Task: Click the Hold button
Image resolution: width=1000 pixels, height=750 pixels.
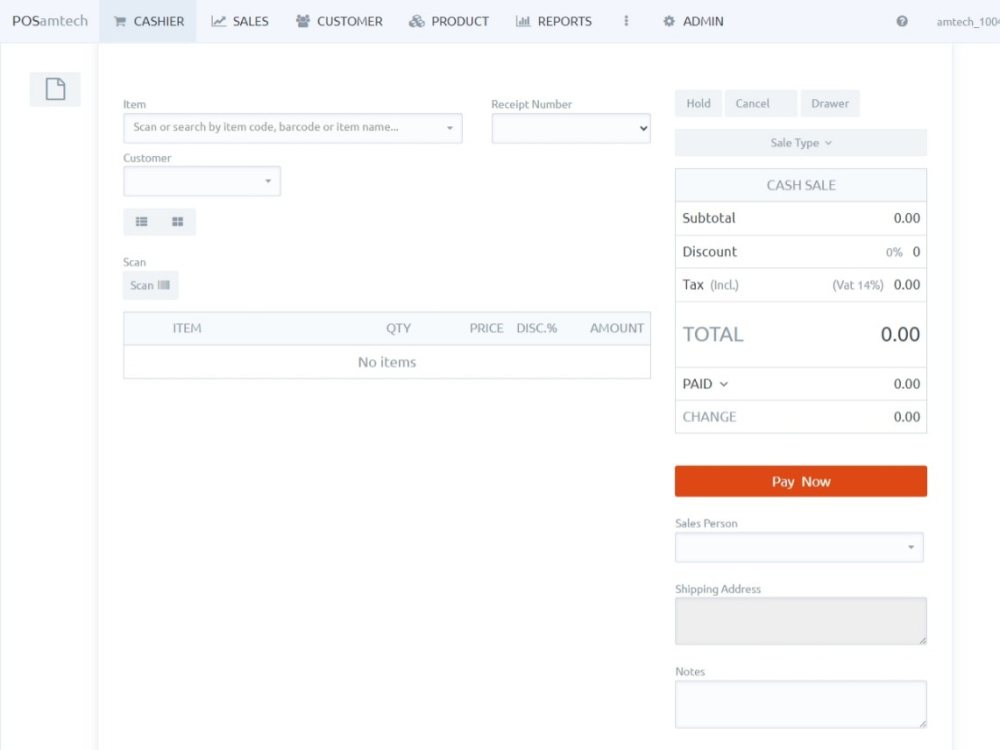Action: pos(698,103)
